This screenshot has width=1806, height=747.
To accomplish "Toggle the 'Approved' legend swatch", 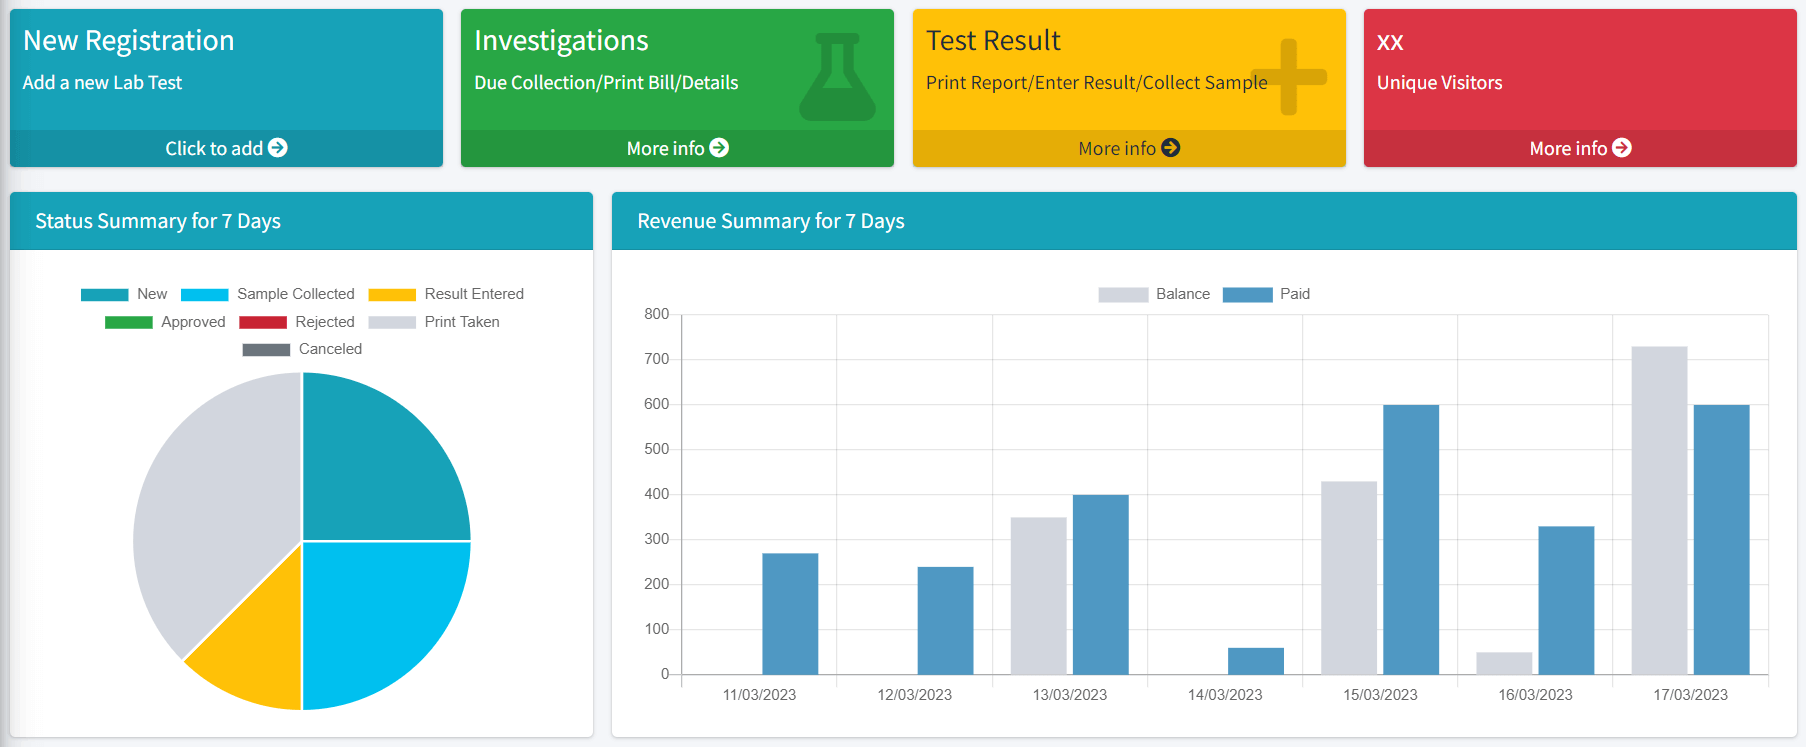I will 128,322.
